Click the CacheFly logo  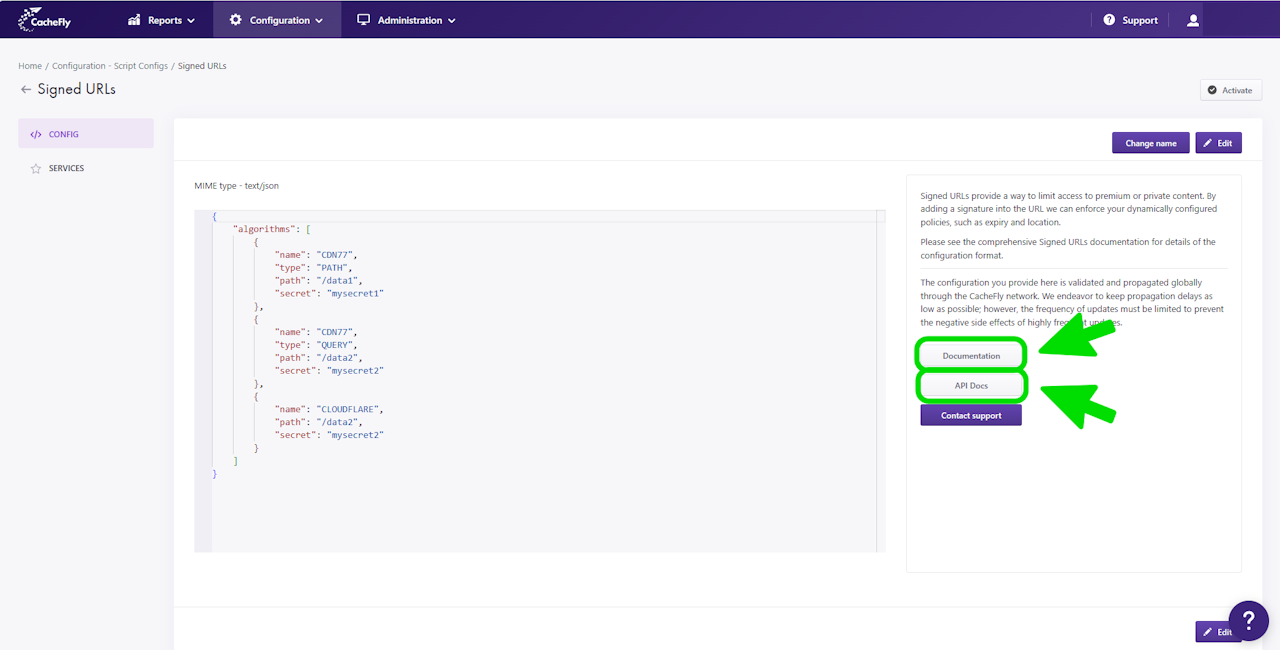(45, 20)
